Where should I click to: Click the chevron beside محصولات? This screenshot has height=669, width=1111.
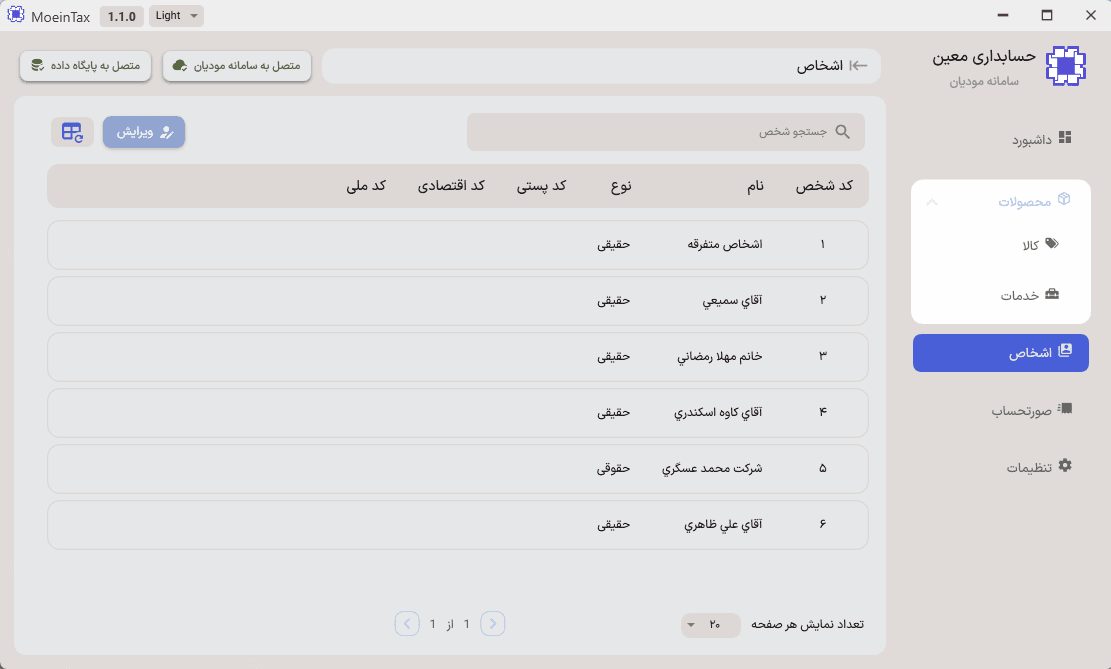pos(932,202)
